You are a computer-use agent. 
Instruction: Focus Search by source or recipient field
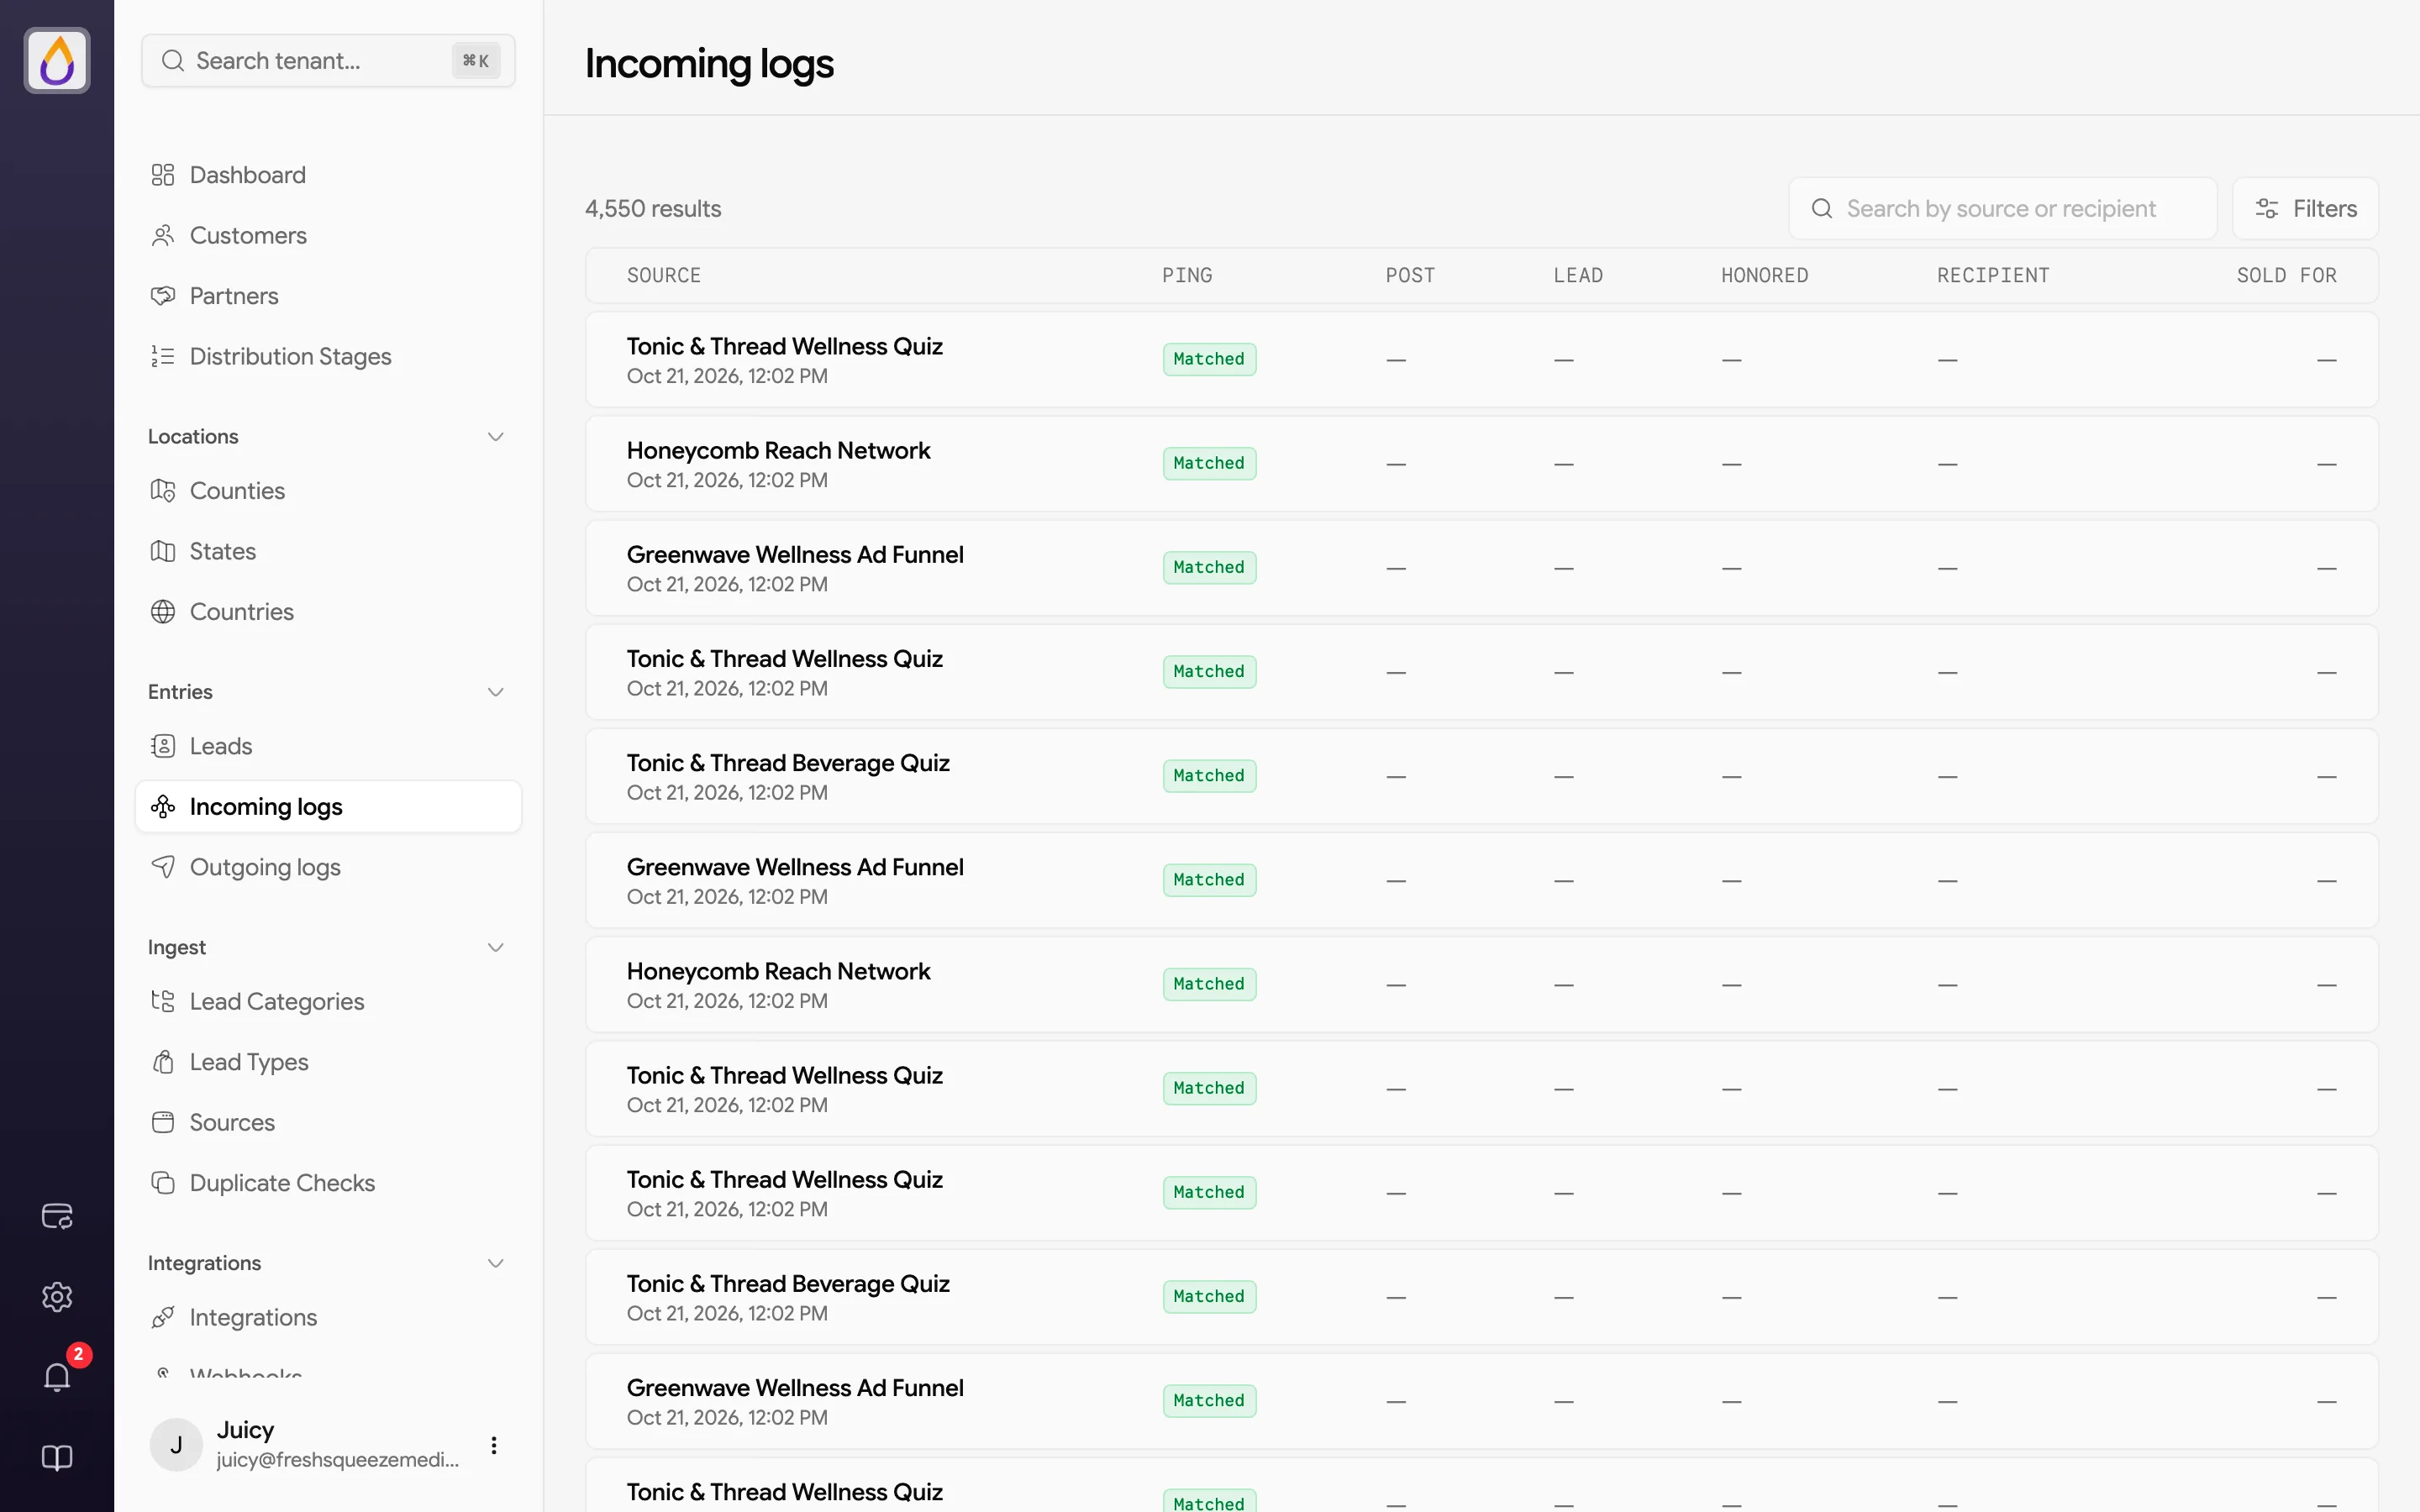(x=2002, y=208)
